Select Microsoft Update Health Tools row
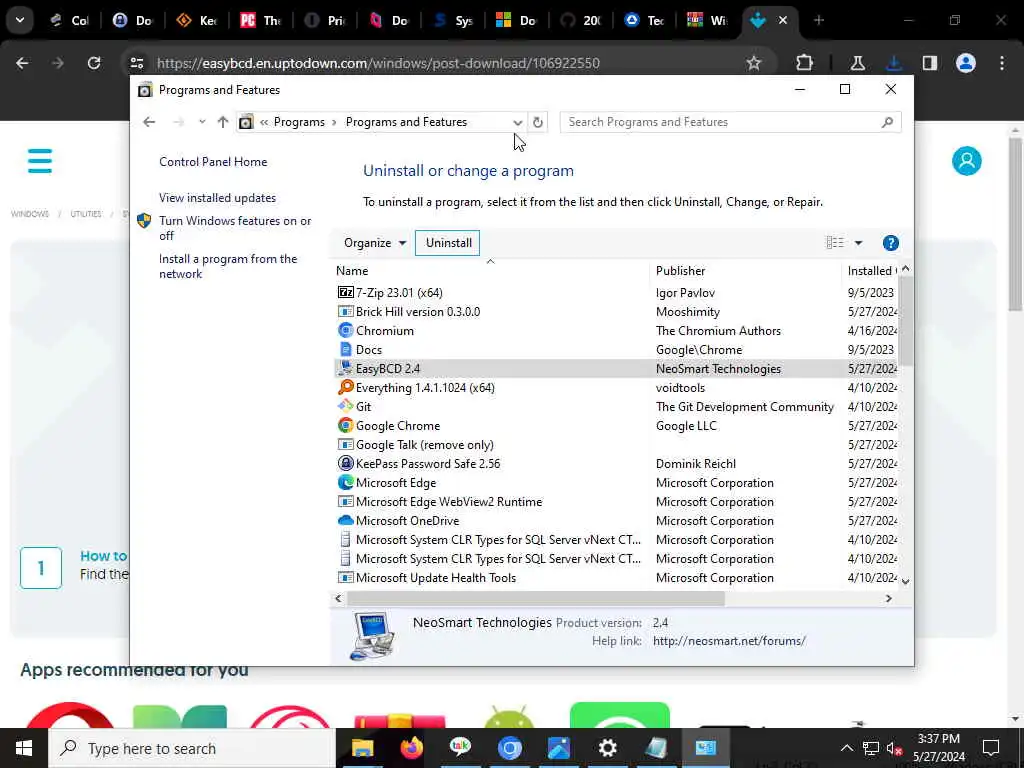 (616, 578)
